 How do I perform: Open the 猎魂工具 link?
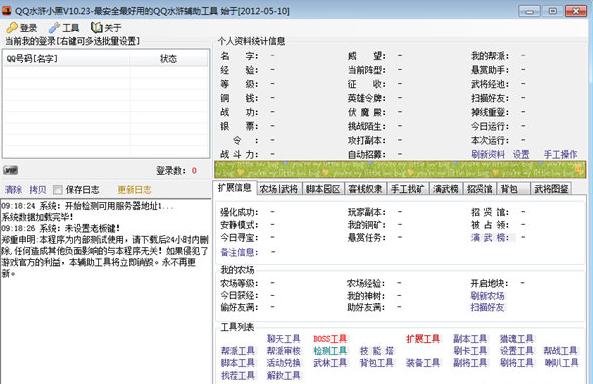[517, 338]
